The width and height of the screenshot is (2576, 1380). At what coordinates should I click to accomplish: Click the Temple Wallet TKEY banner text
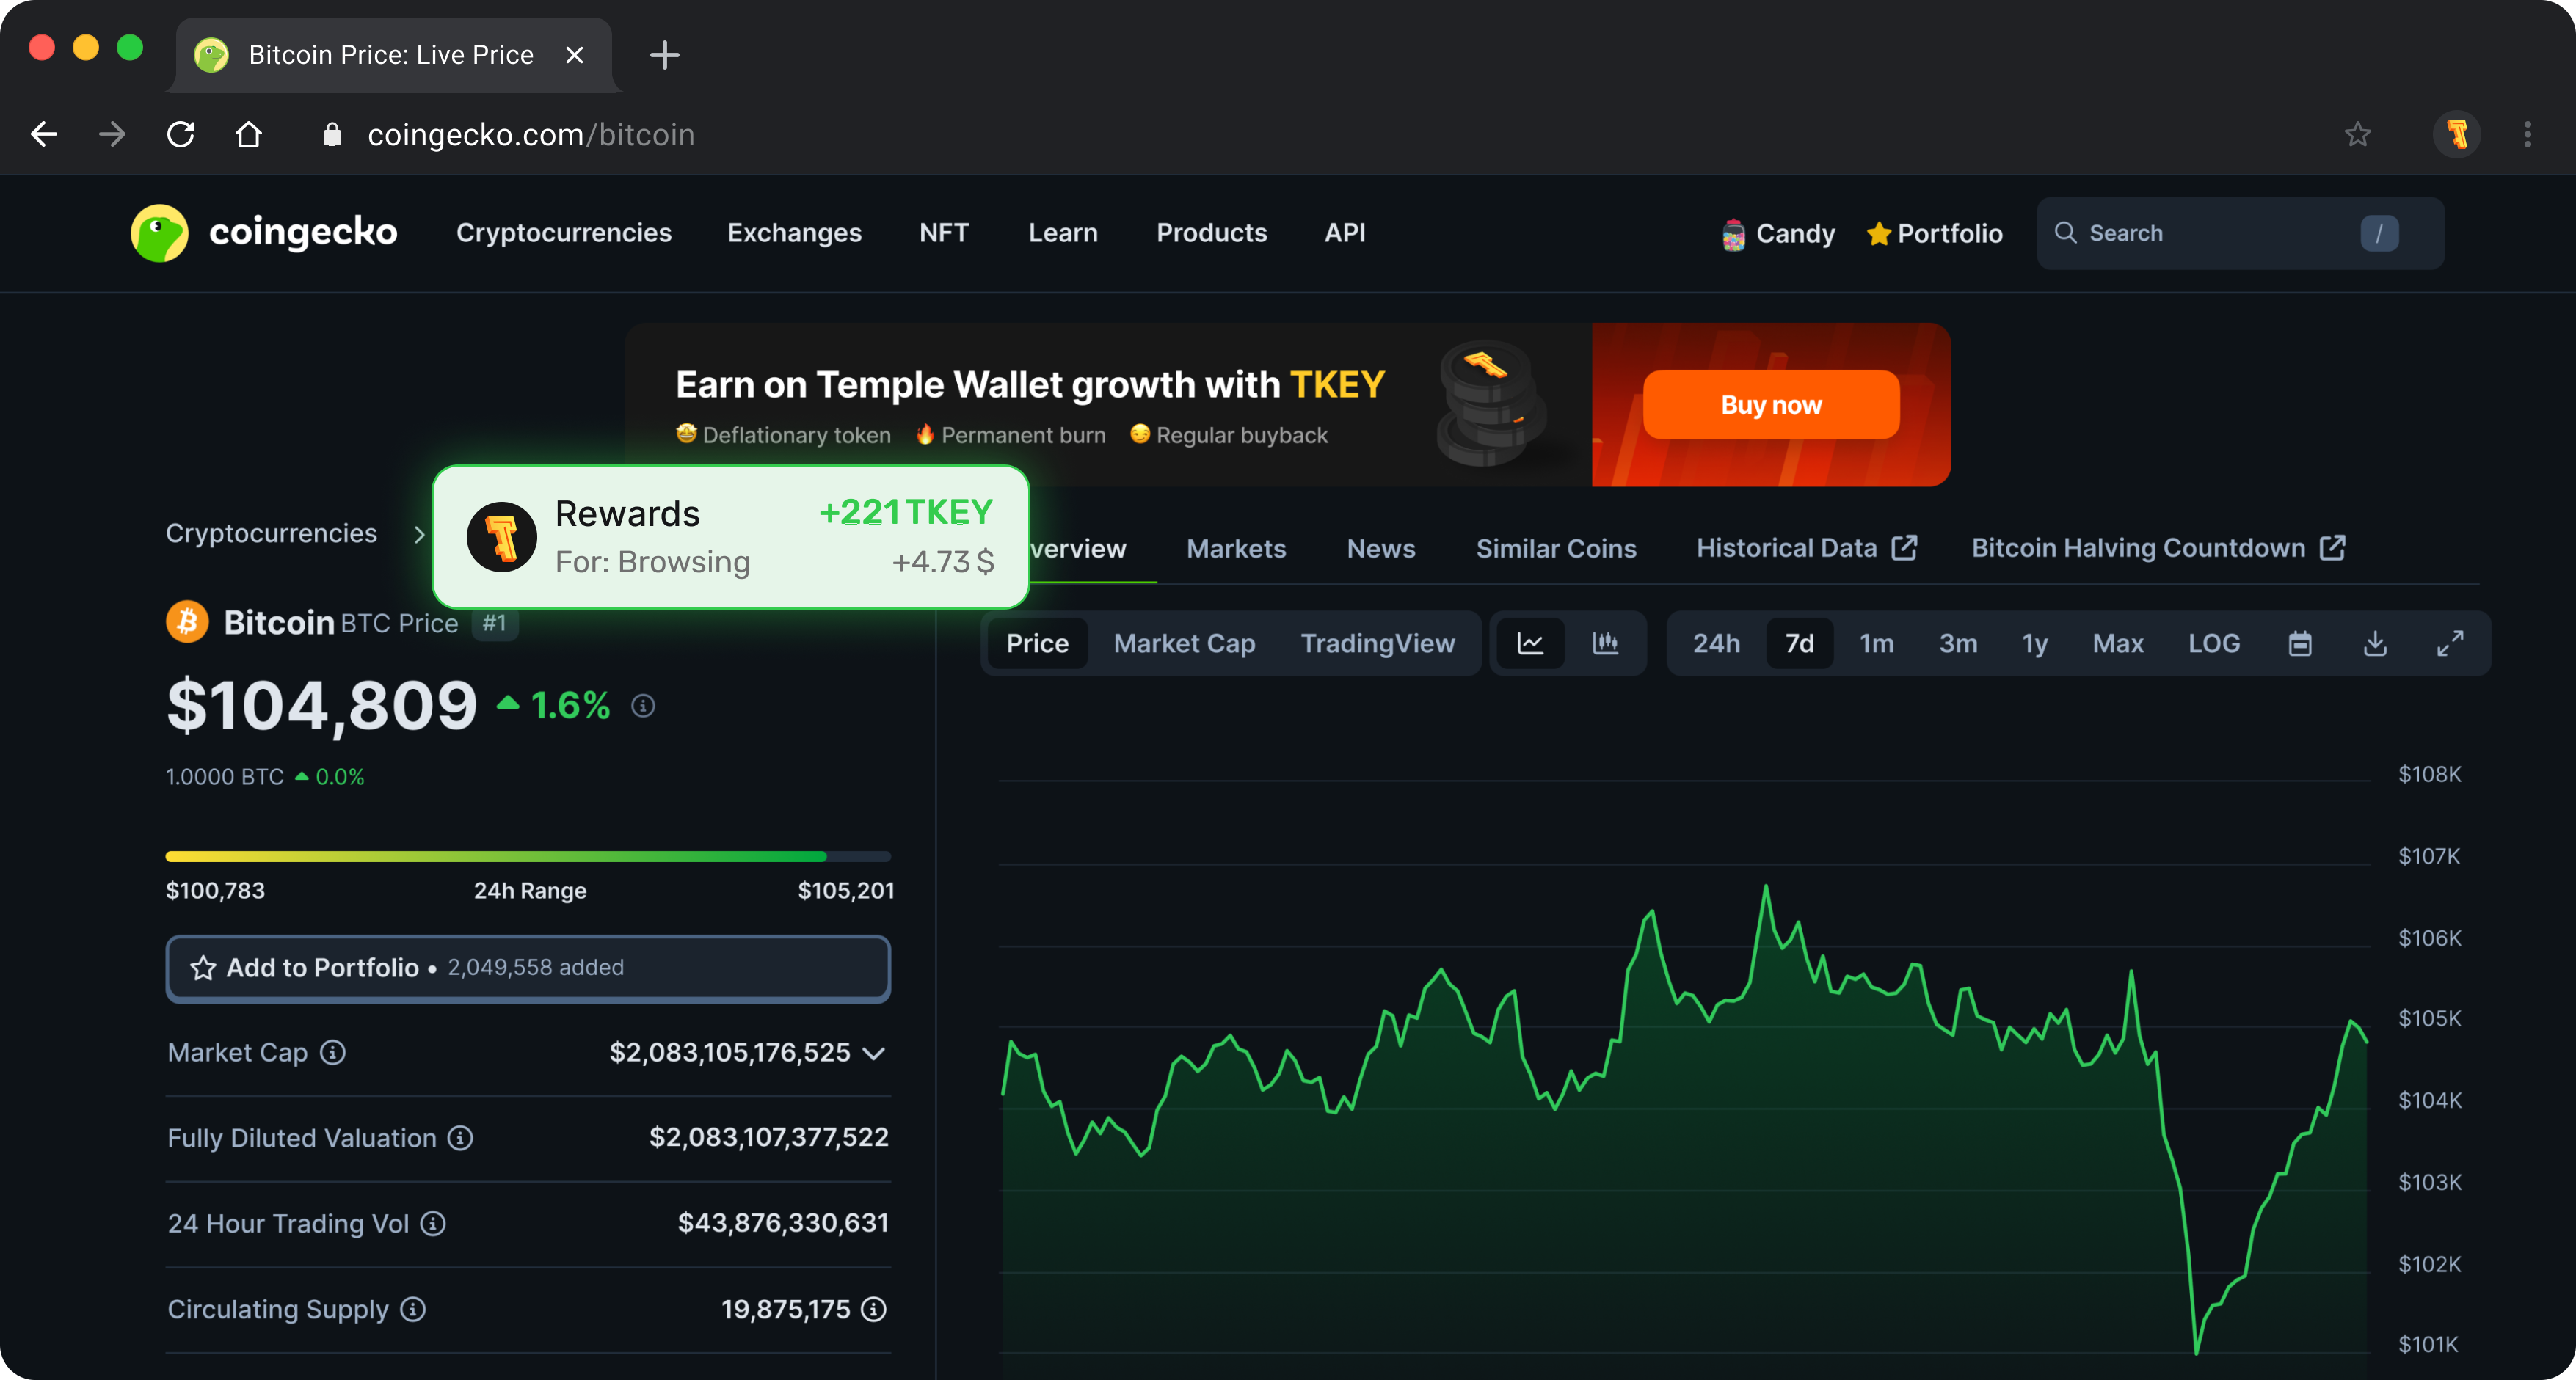pos(1029,385)
